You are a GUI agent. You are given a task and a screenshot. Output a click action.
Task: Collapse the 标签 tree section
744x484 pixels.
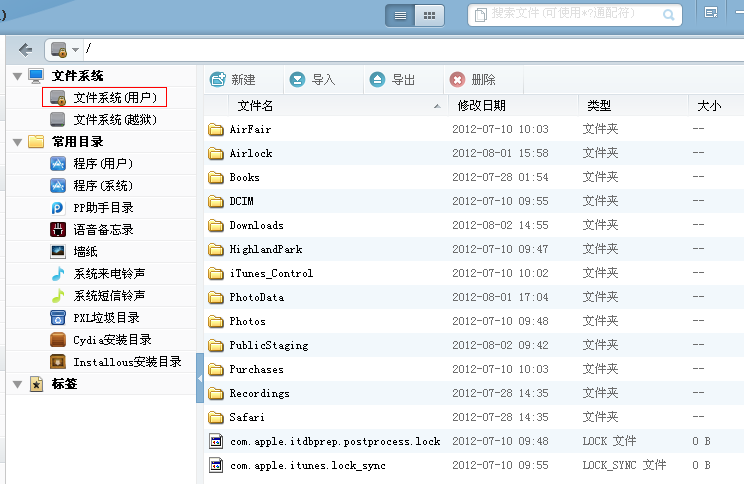pos(16,384)
